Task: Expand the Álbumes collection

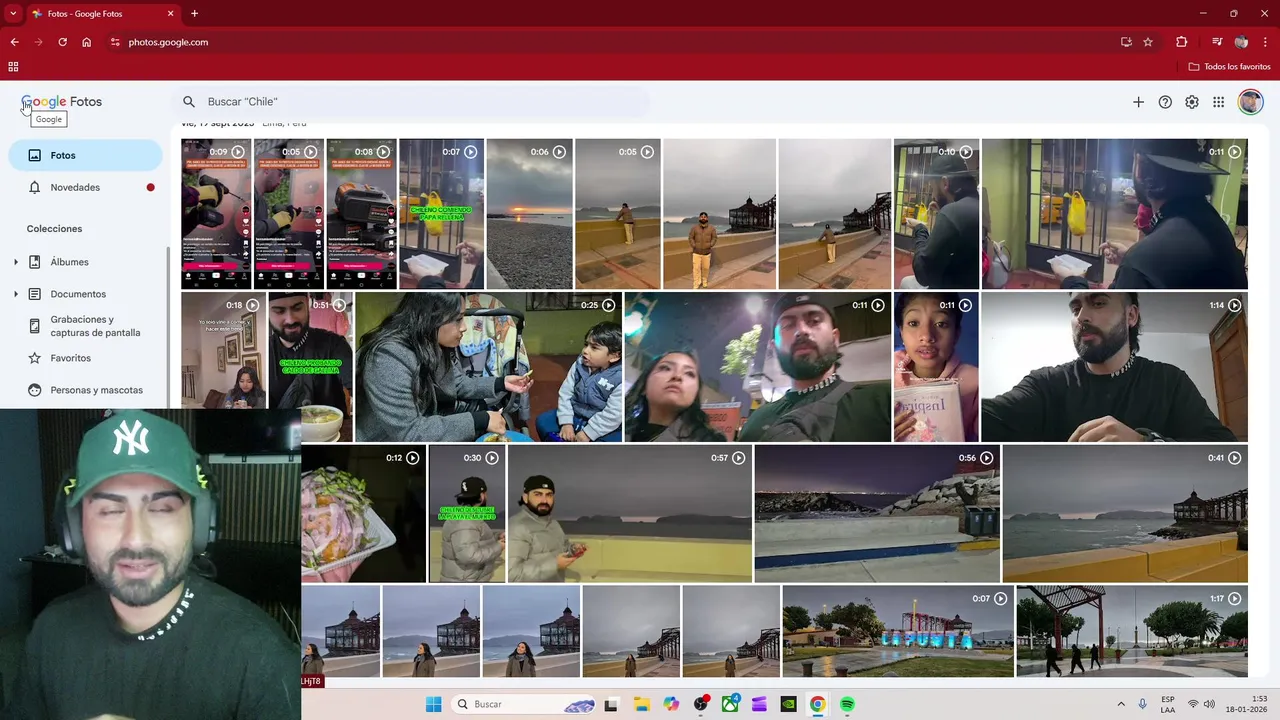Action: pos(15,262)
